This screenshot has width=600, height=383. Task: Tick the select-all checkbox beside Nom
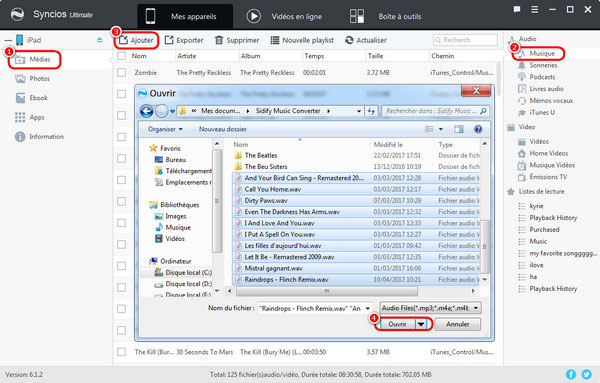(x=122, y=56)
